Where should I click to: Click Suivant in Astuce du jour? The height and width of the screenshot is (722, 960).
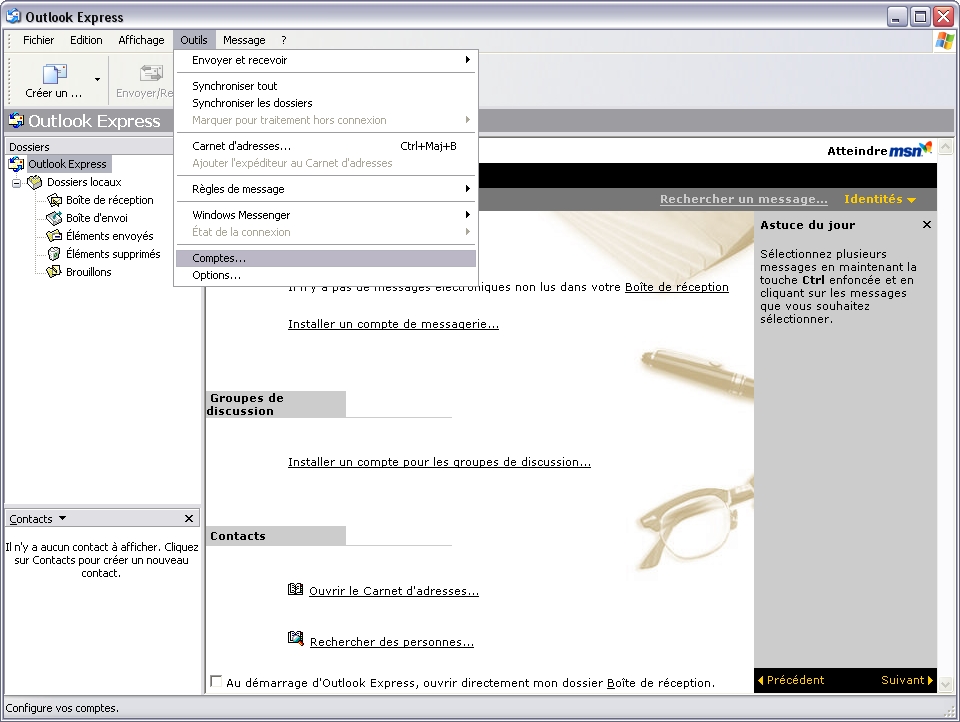pos(907,680)
